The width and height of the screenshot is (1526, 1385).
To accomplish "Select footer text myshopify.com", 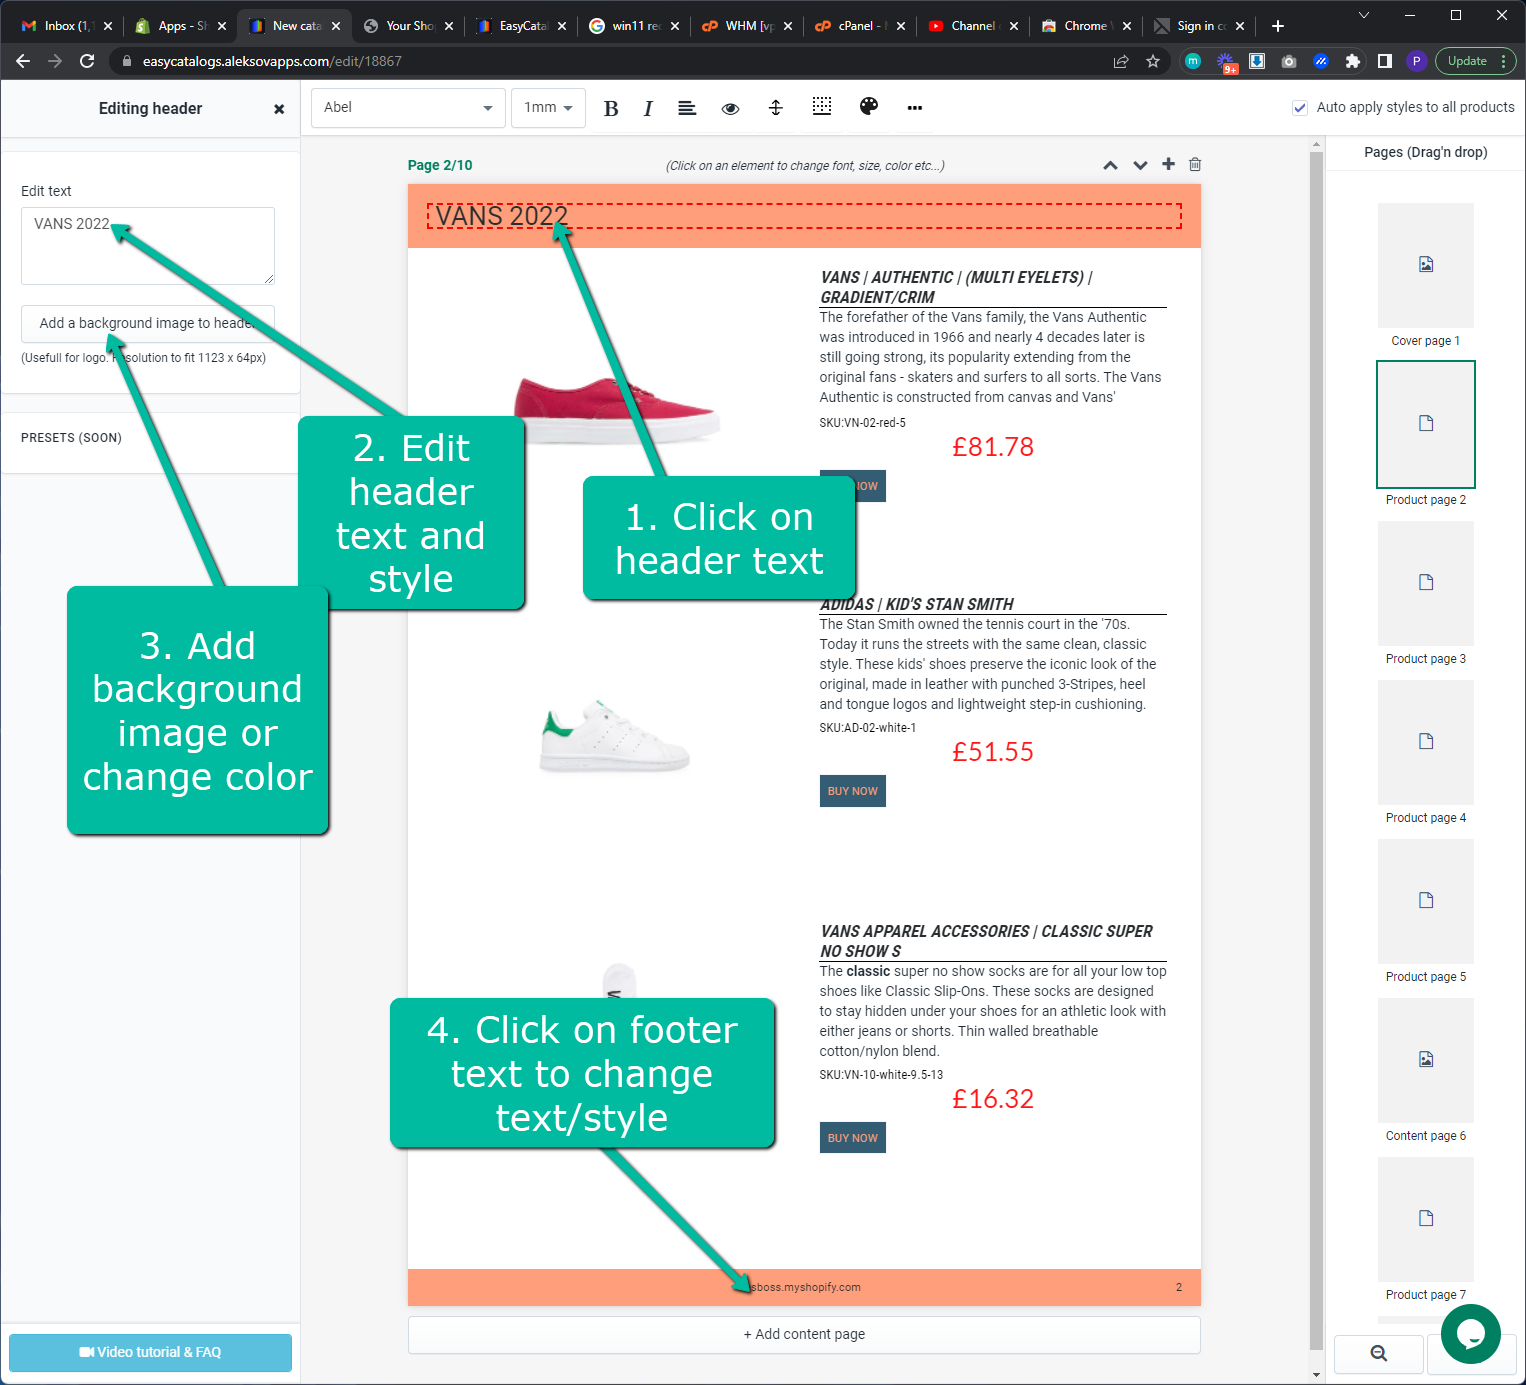I will click(805, 1287).
